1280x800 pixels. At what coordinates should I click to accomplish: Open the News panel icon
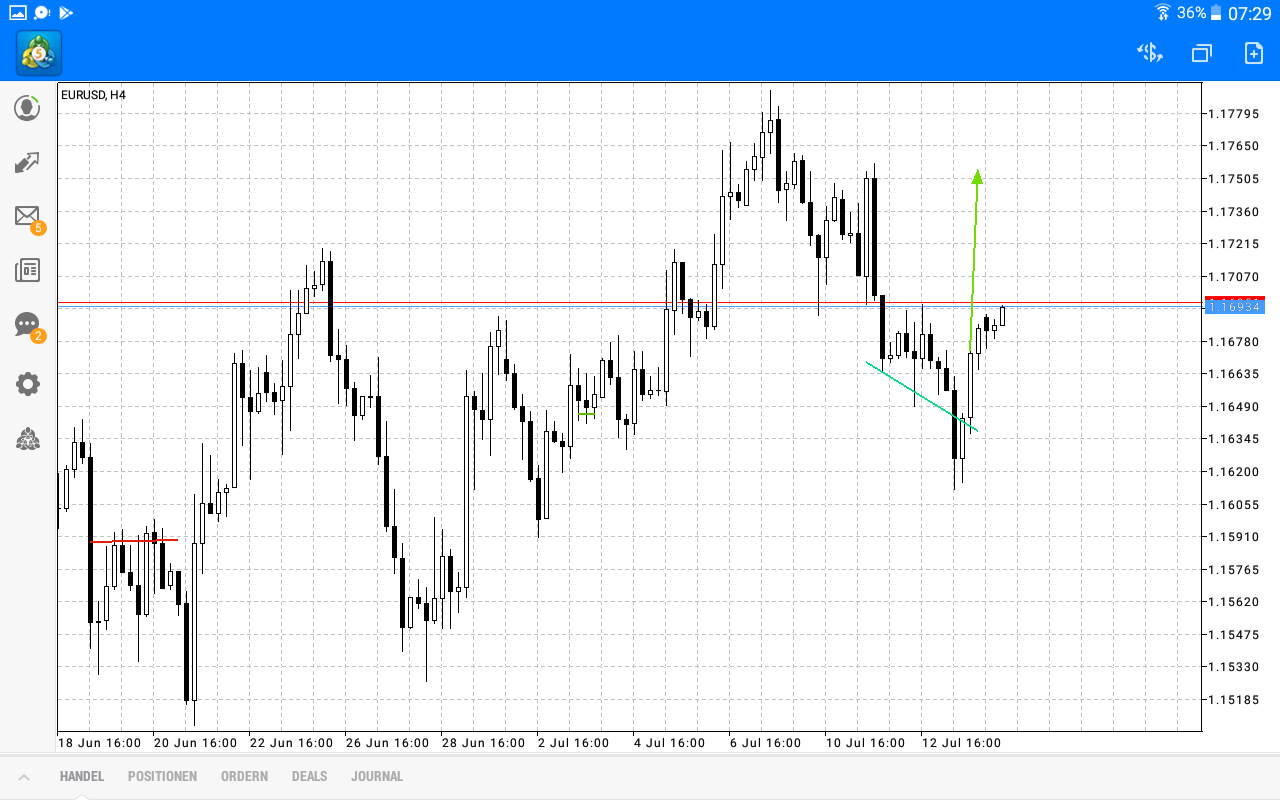(x=27, y=270)
